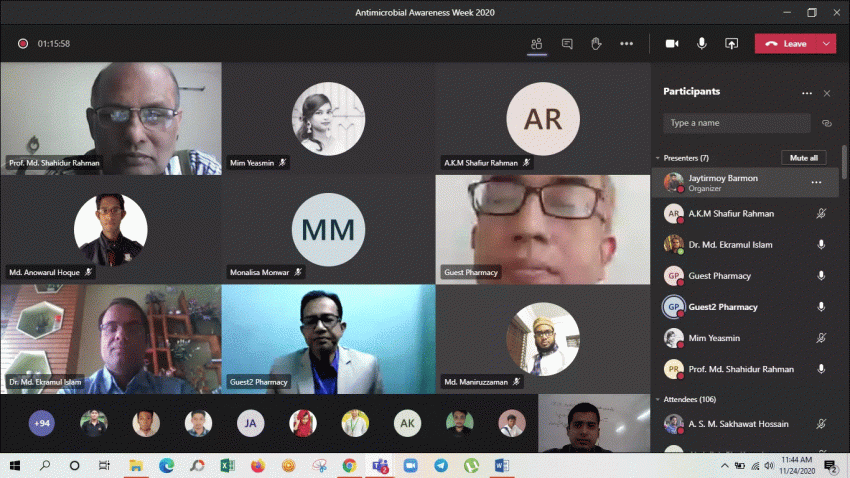Open Task View on taskbar
The width and height of the screenshot is (850, 478).
104,466
